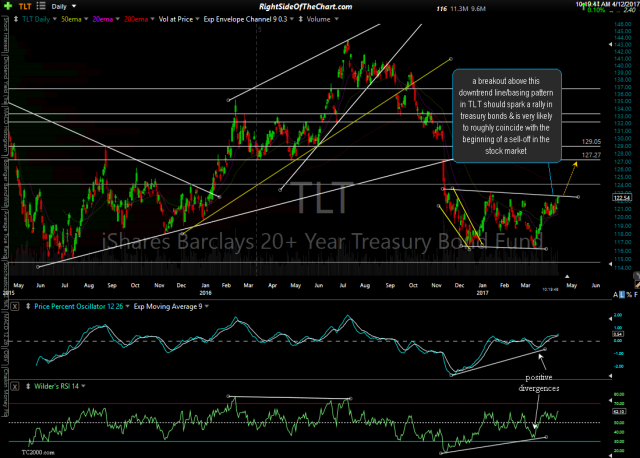Expand the Price Percent Oscillator dropdown arrow
The height and width of the screenshot is (458, 640).
click(127, 306)
